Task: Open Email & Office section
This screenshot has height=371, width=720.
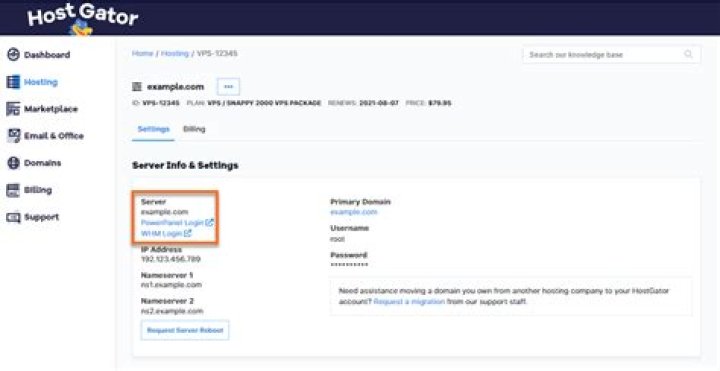Action: [x=54, y=136]
